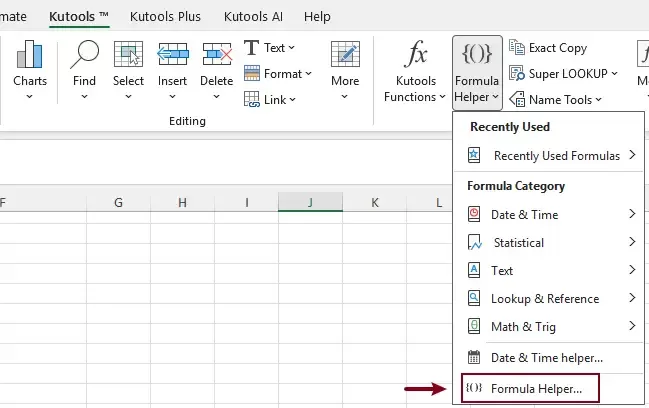Select the Lookup & Reference label
The image size is (649, 408).
pos(545,299)
